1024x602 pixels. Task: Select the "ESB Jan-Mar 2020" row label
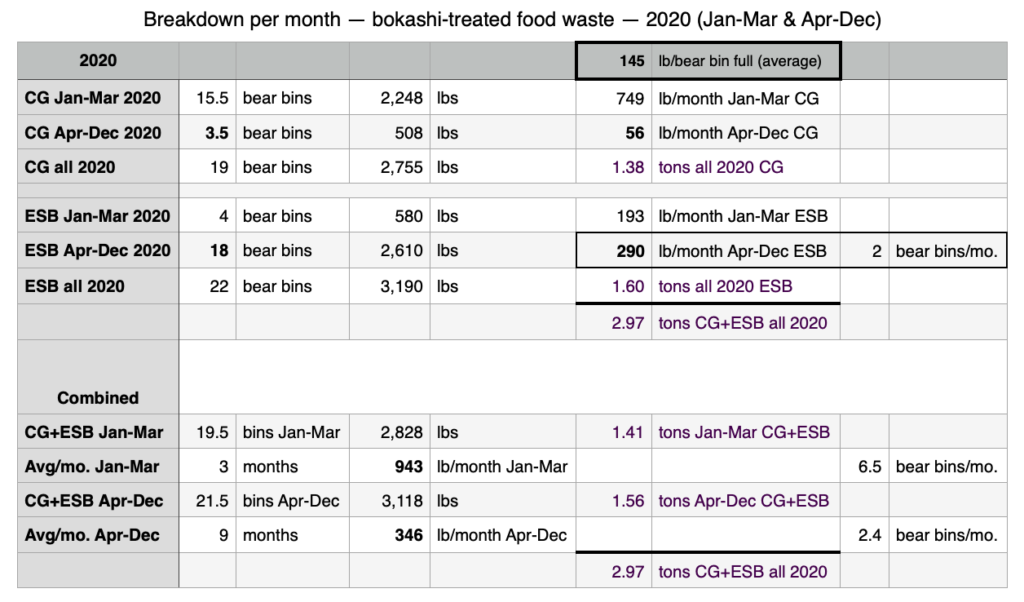click(x=98, y=215)
